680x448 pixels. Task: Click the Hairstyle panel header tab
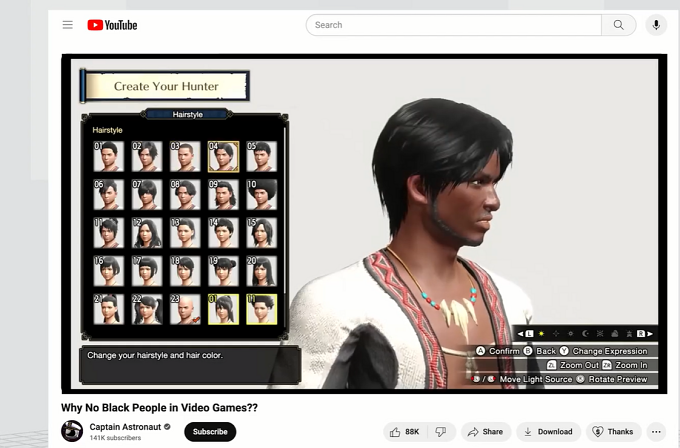(187, 114)
